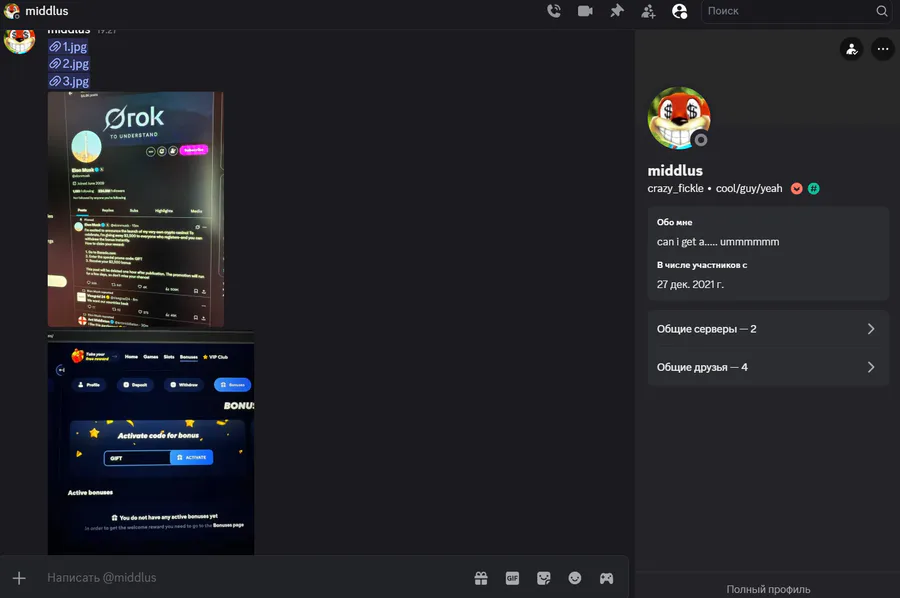Open the three-dots profile menu
The height and width of the screenshot is (598, 900).
tap(883, 49)
